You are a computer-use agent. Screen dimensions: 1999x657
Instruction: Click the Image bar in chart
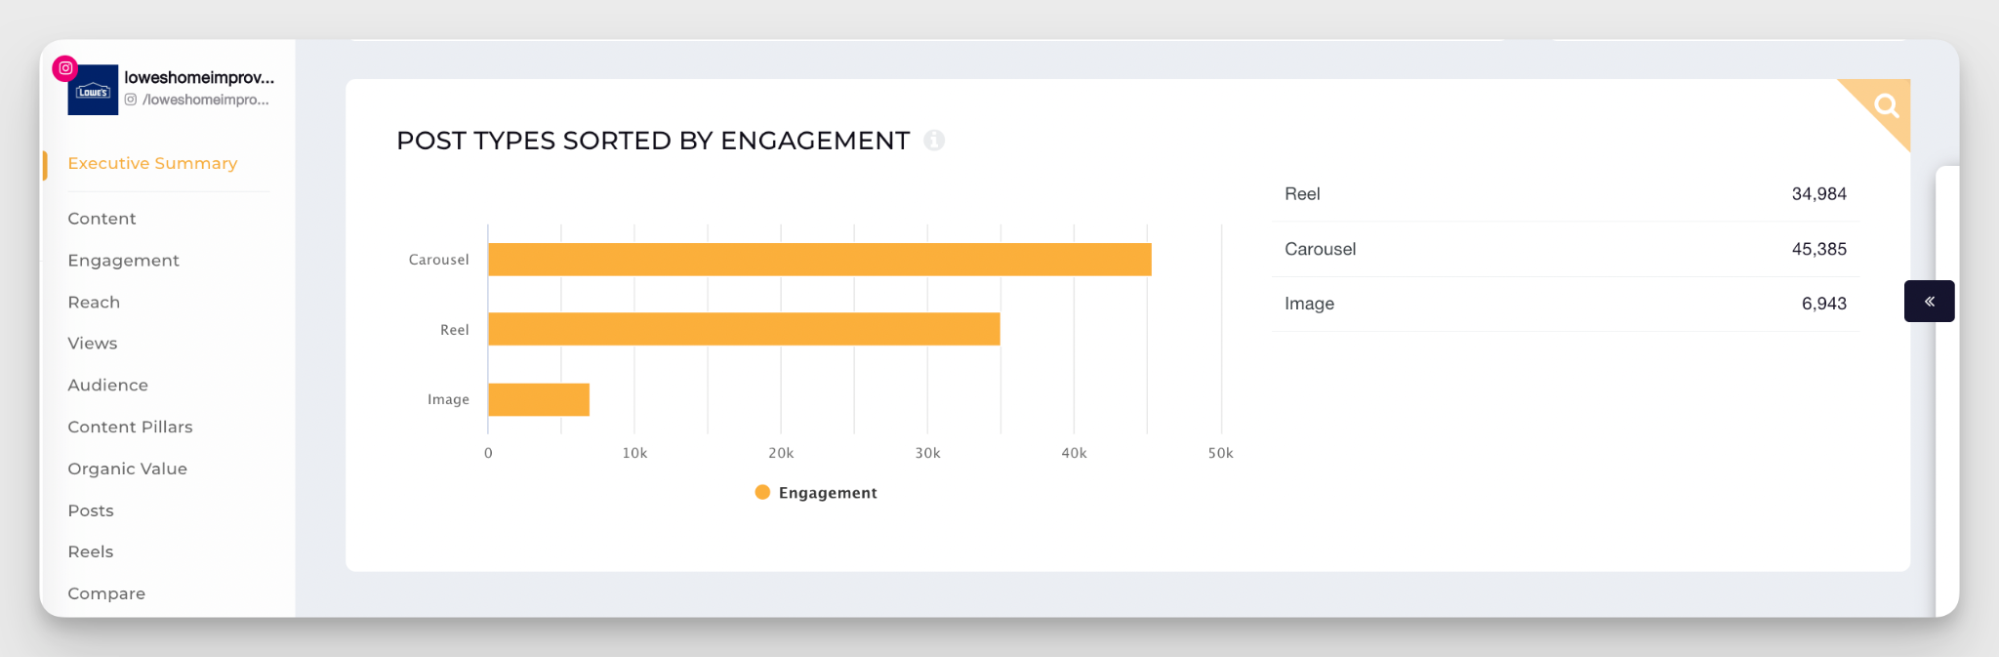coord(538,399)
